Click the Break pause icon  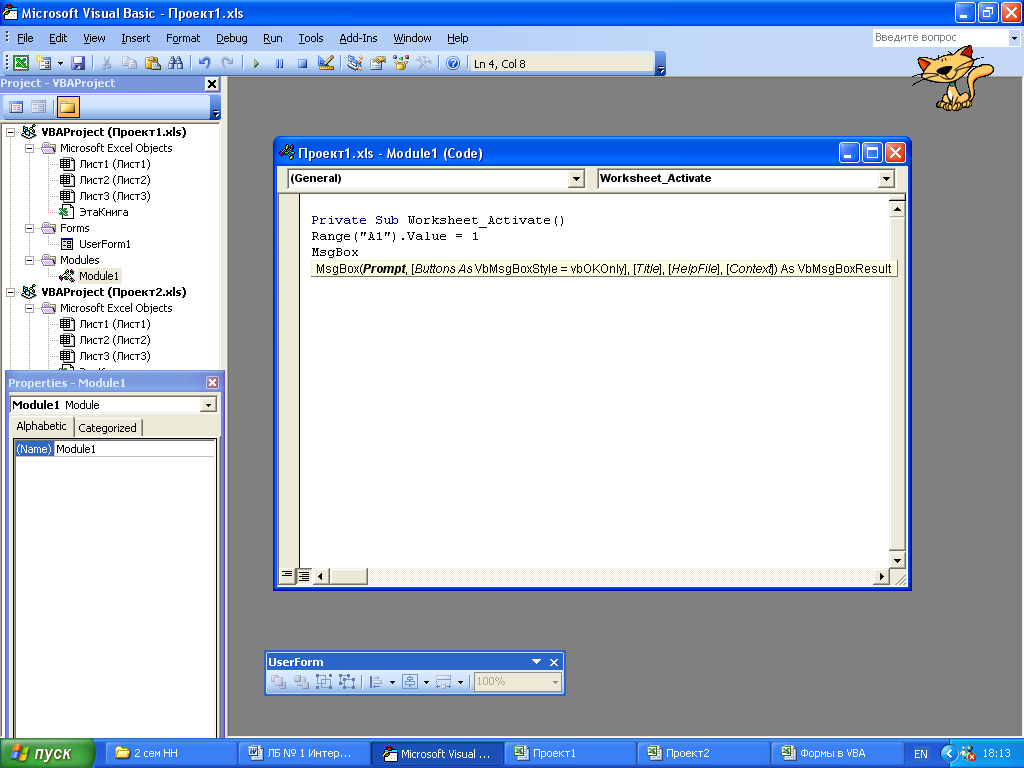[x=280, y=63]
